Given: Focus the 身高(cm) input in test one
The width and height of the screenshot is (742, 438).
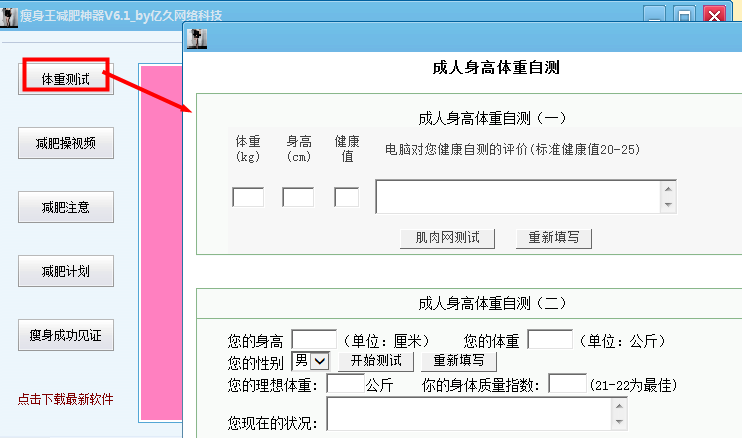Looking at the screenshot, I should pyautogui.click(x=298, y=197).
